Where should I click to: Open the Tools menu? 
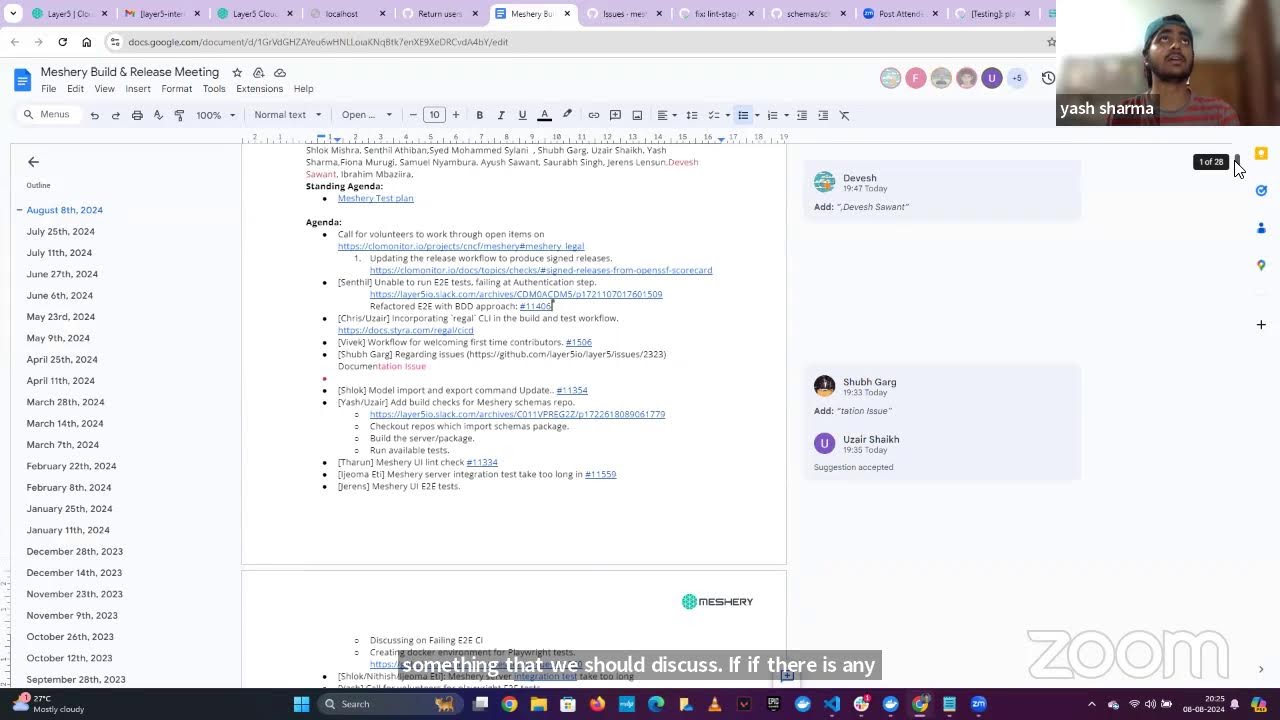(214, 89)
